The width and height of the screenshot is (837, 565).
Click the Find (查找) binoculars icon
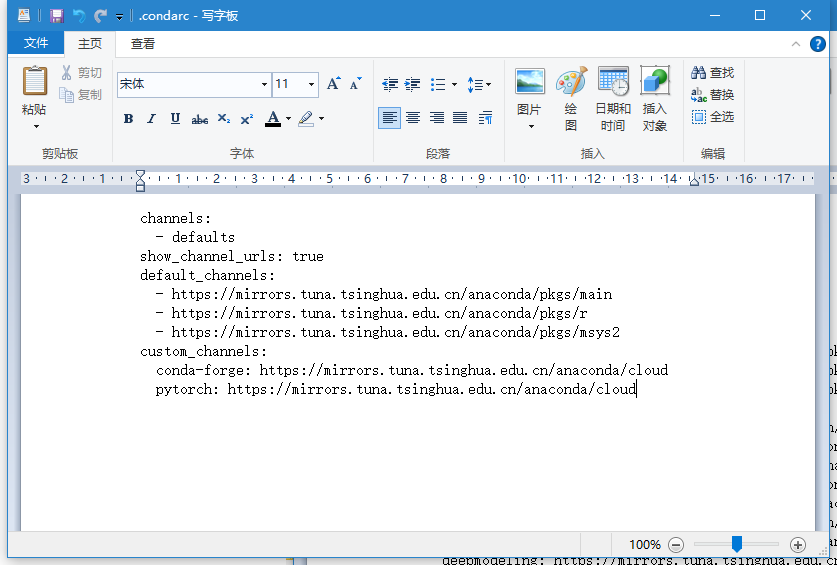pyautogui.click(x=699, y=73)
